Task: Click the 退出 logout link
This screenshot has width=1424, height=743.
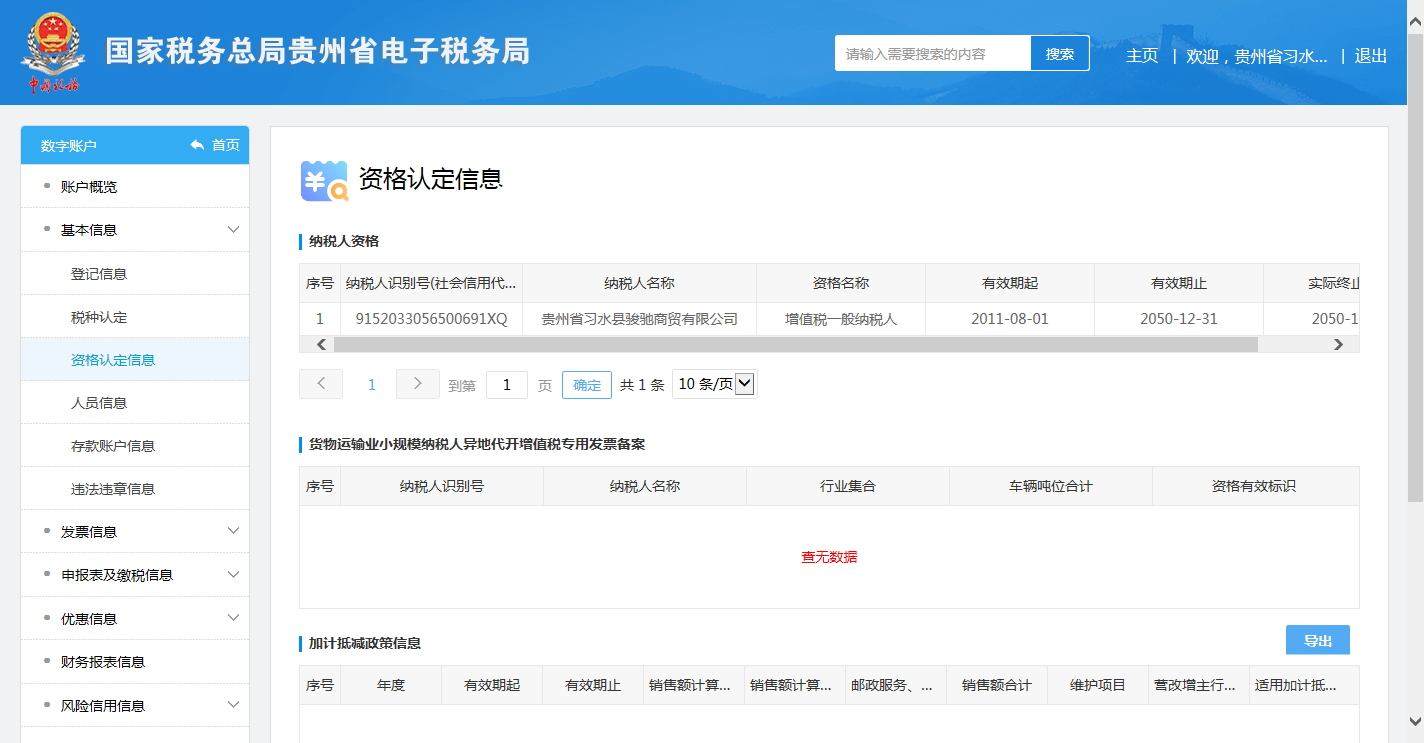Action: [1370, 56]
